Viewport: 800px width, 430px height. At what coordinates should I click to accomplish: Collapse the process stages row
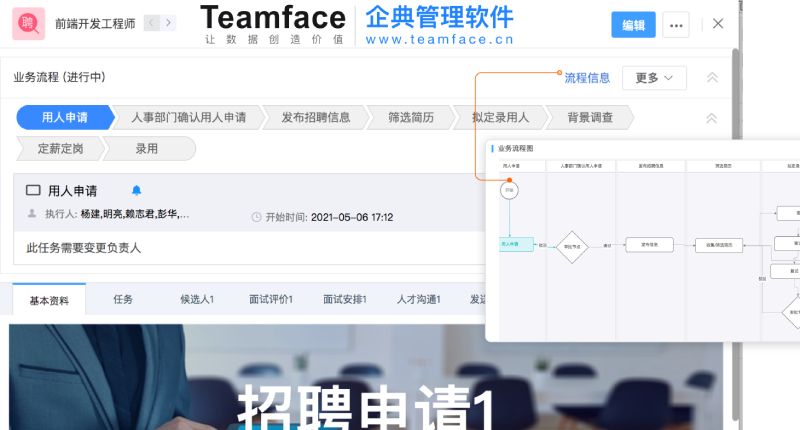712,118
